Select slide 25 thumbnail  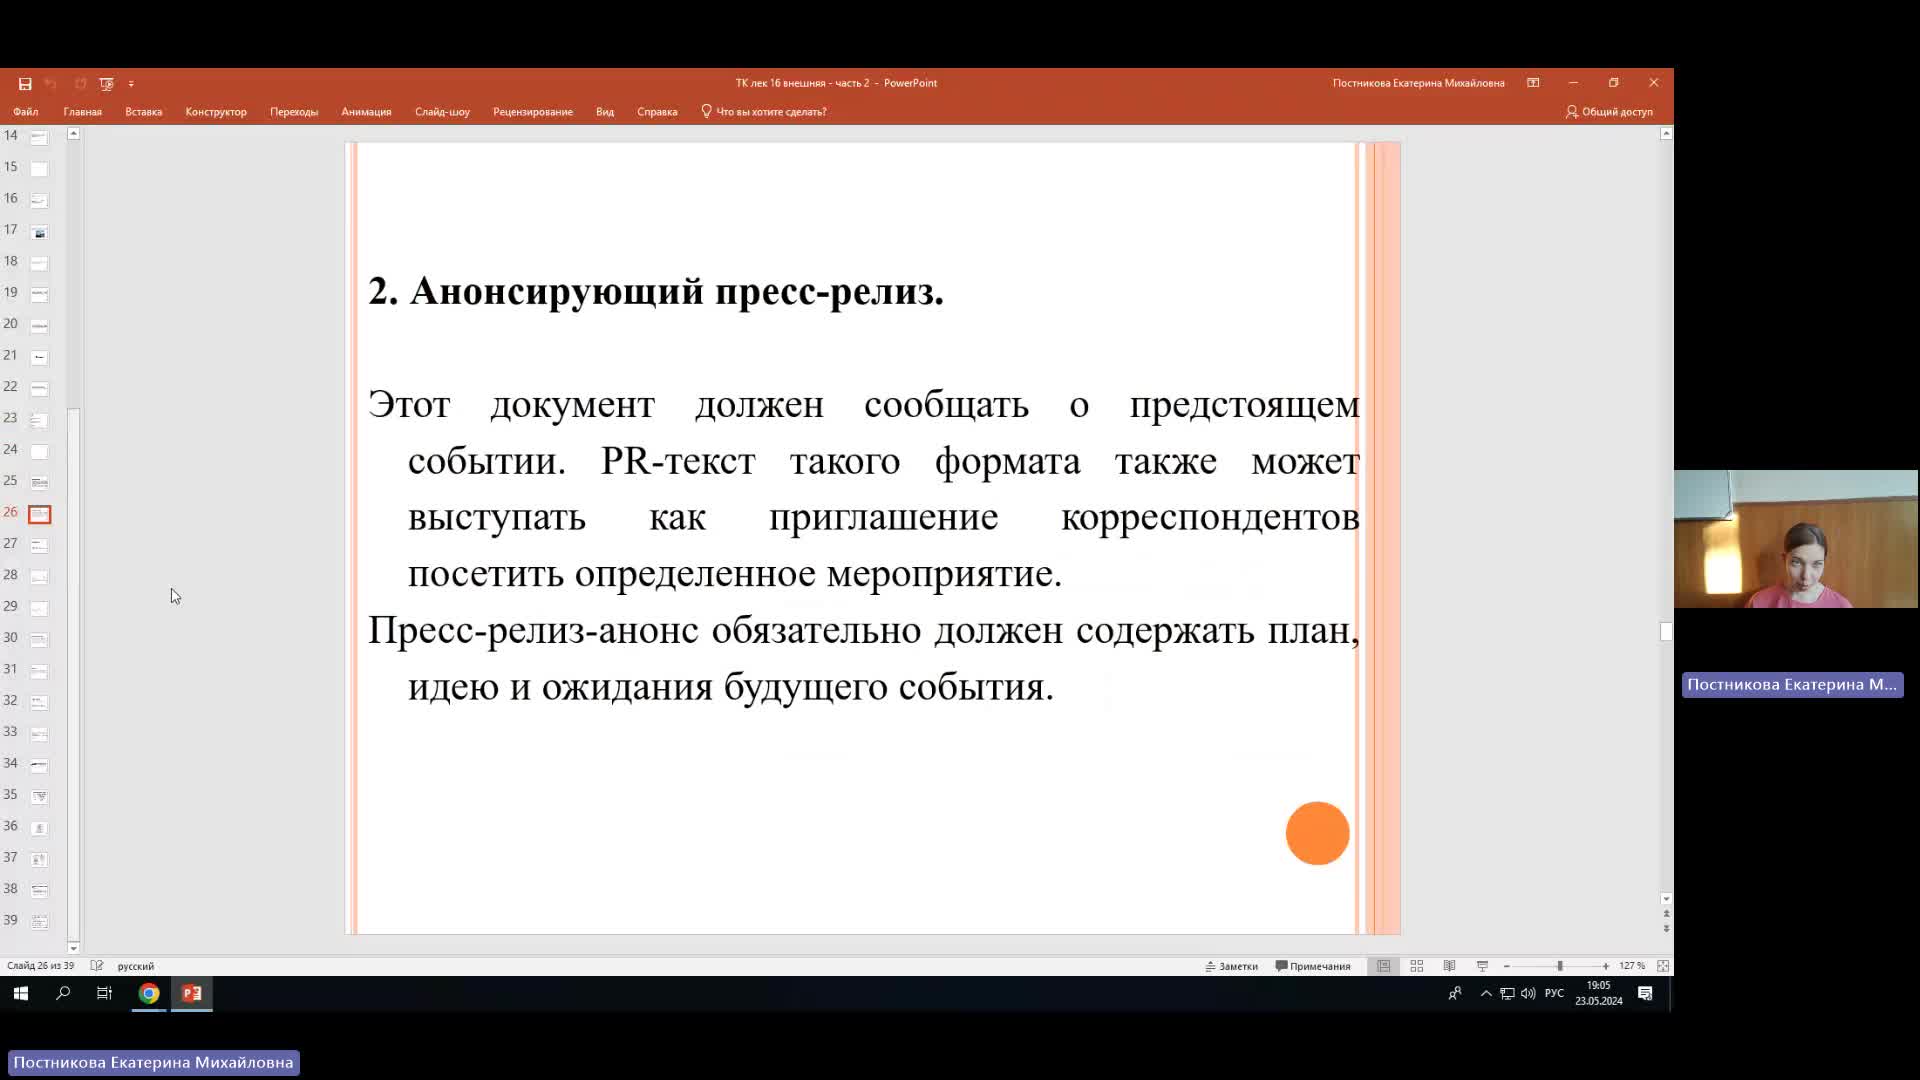tap(39, 483)
